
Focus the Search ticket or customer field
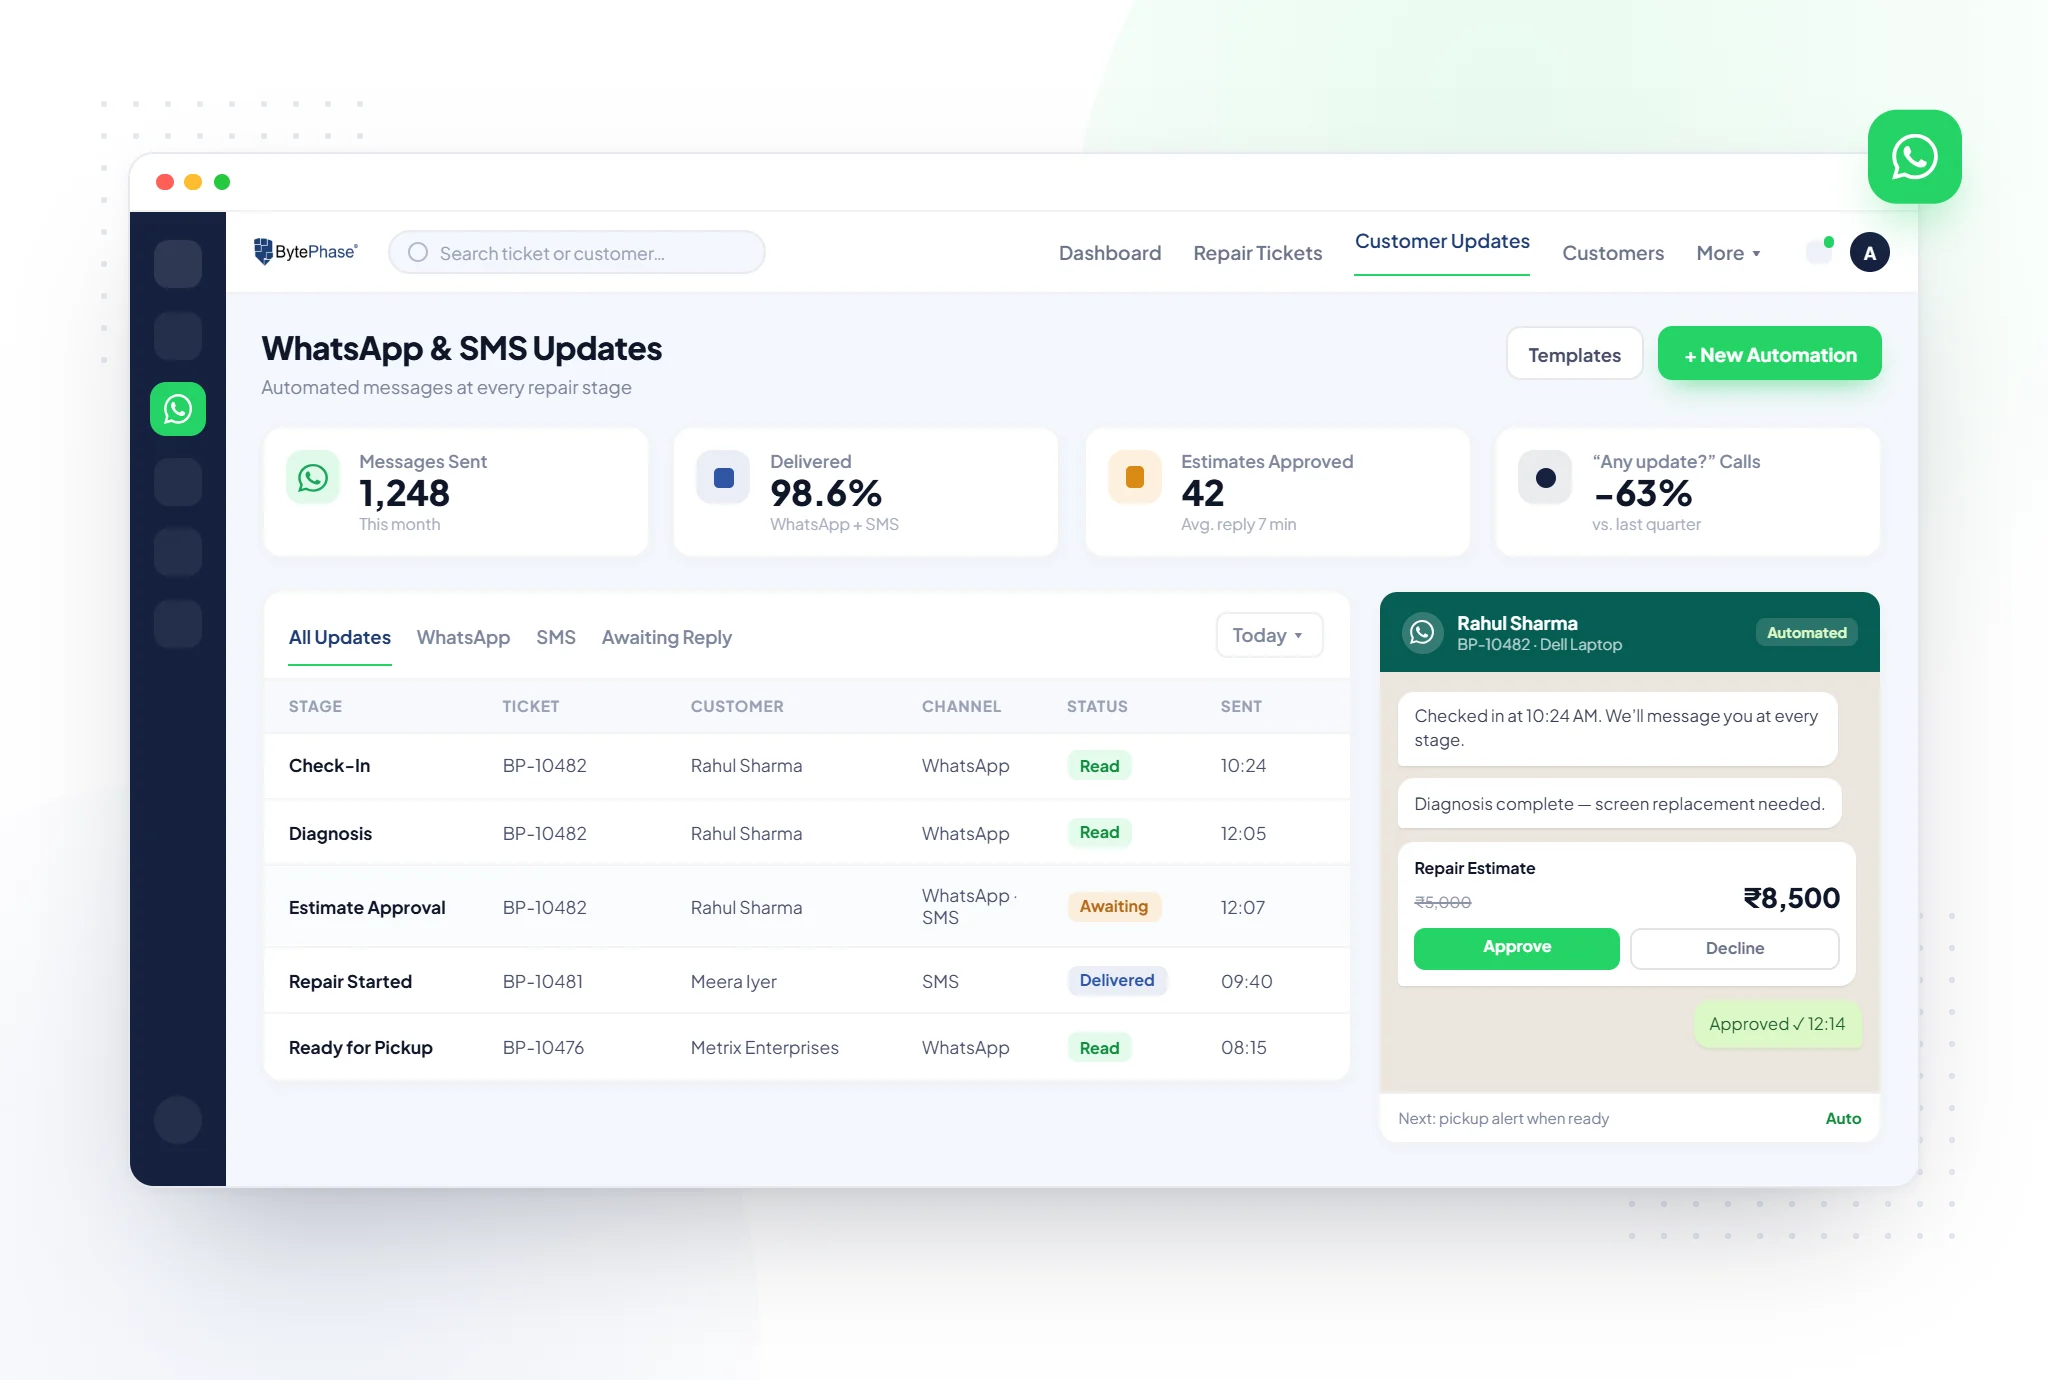(x=577, y=253)
